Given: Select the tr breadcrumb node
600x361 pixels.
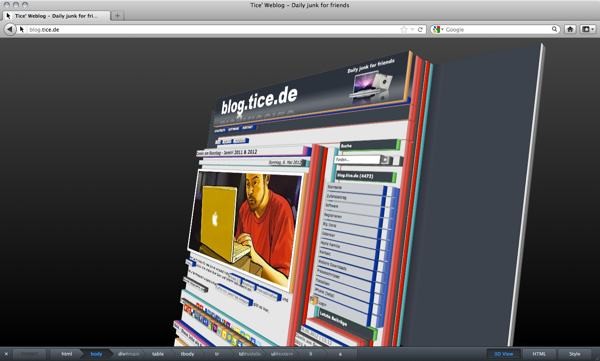Looking at the screenshot, I should [217, 354].
